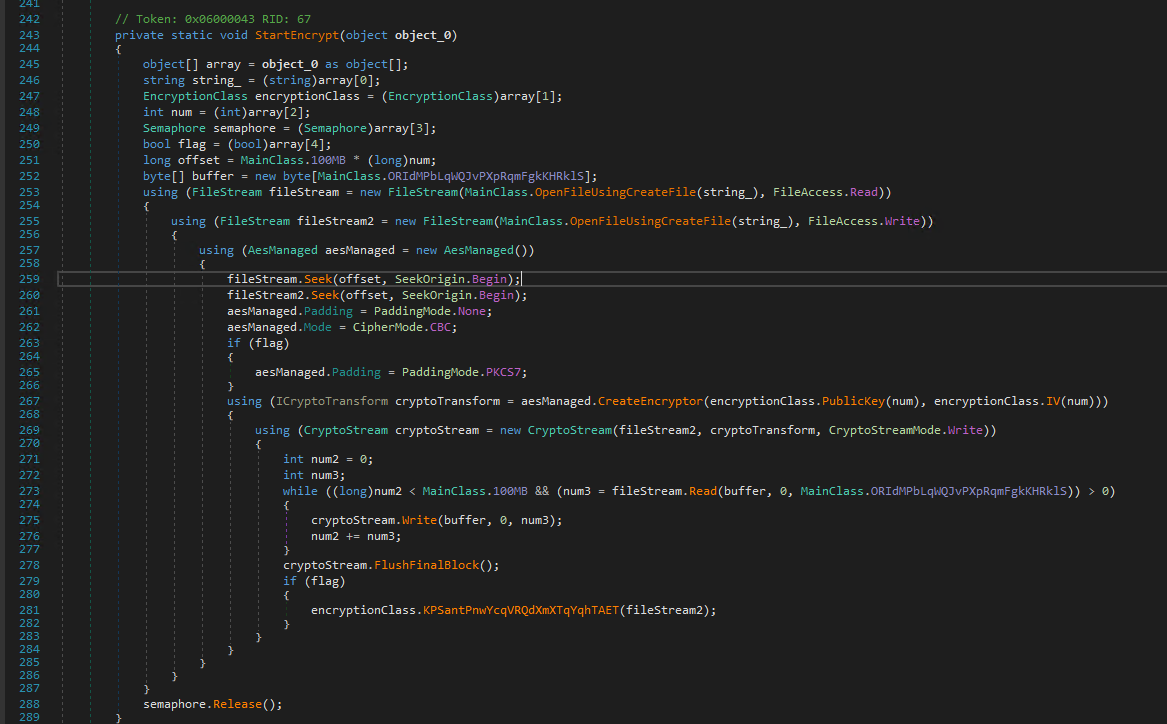Click the flag condition on line 263
The height and width of the screenshot is (724, 1167).
[x=269, y=344]
